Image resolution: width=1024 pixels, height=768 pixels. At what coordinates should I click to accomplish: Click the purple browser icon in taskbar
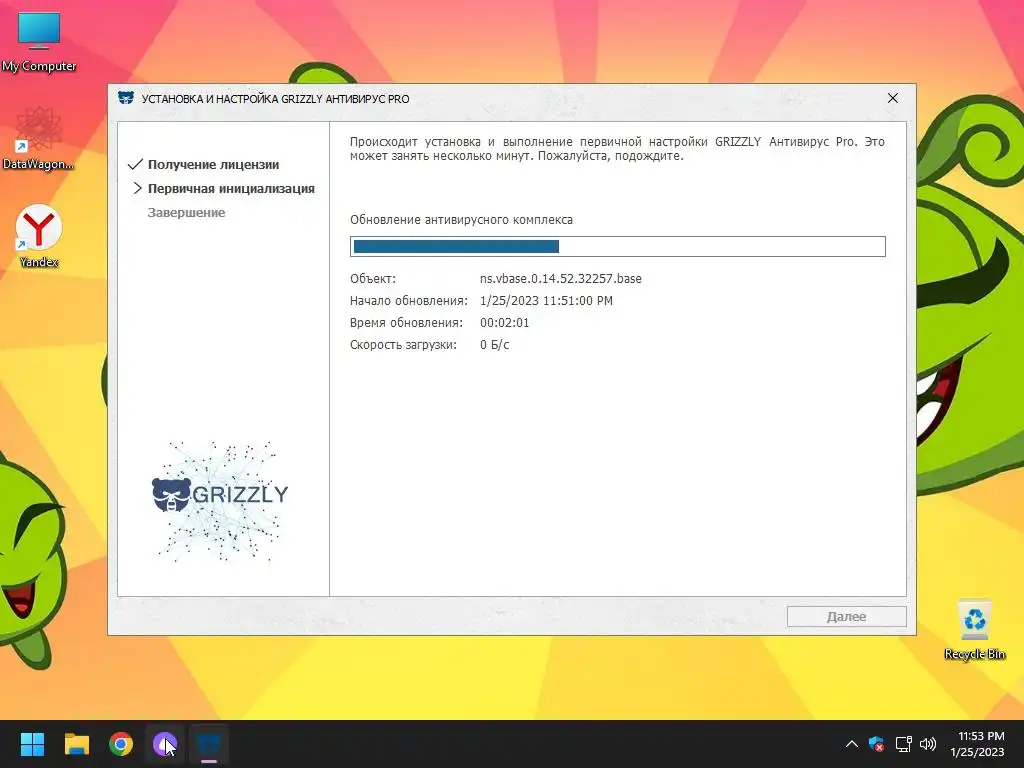tap(165, 744)
